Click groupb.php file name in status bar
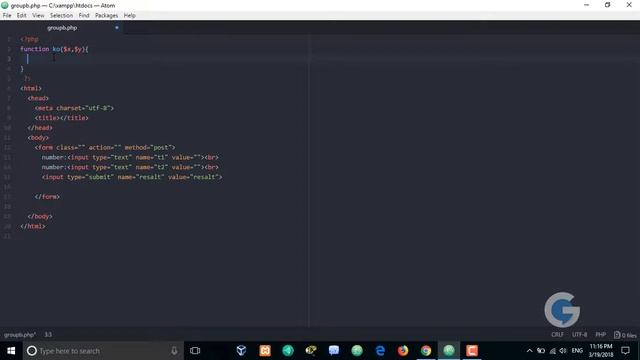The height and width of the screenshot is (360, 640). [20, 335]
